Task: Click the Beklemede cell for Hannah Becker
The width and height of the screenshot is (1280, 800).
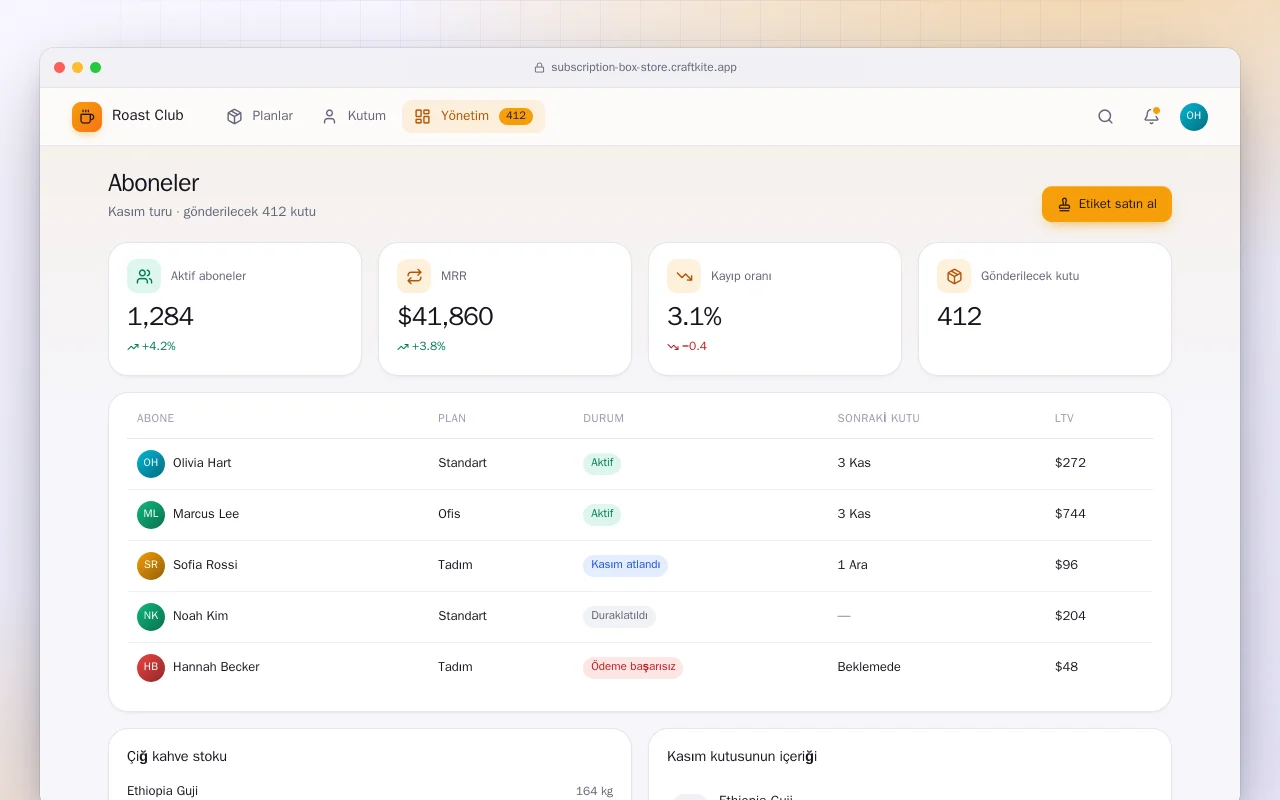Action: pos(869,667)
